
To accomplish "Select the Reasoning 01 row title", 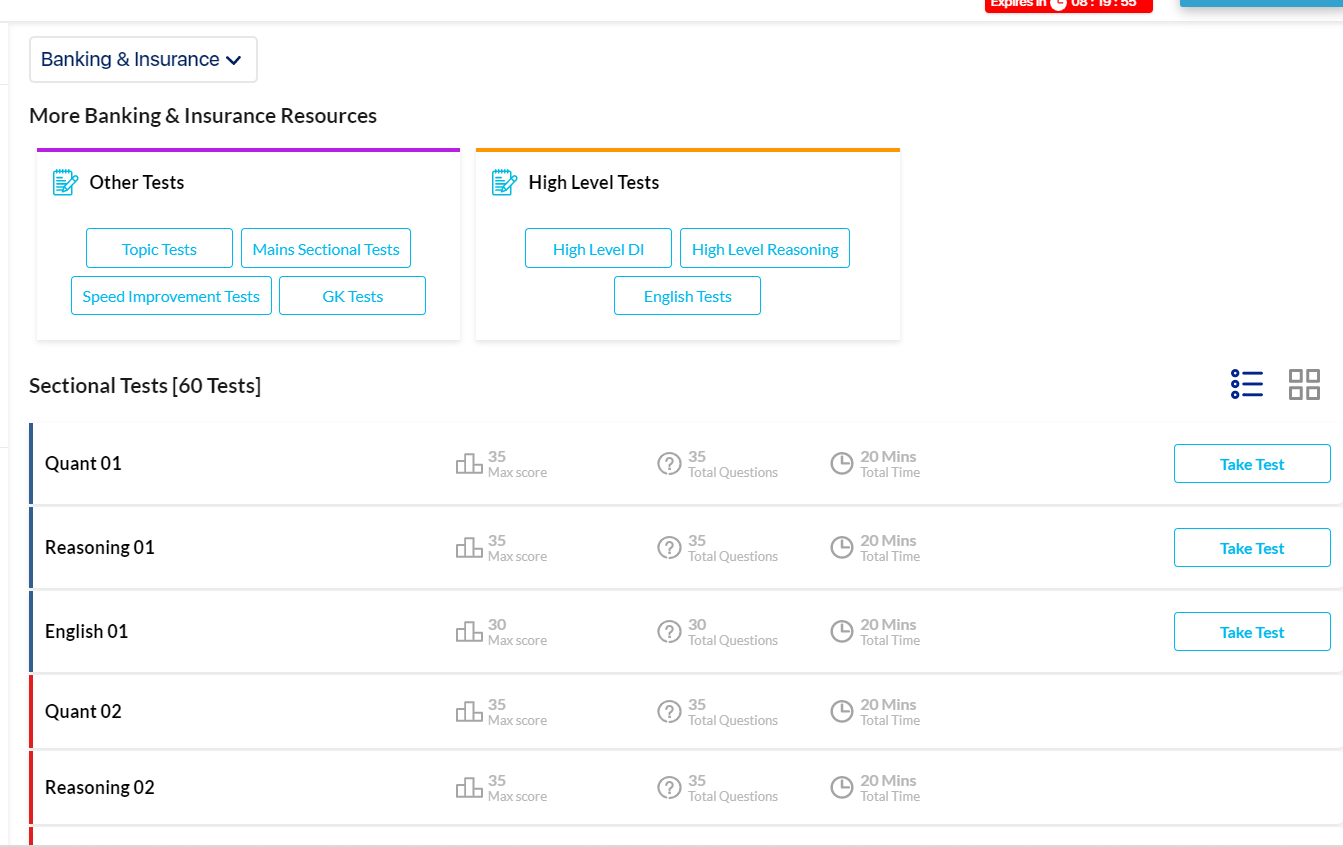I will (100, 548).
